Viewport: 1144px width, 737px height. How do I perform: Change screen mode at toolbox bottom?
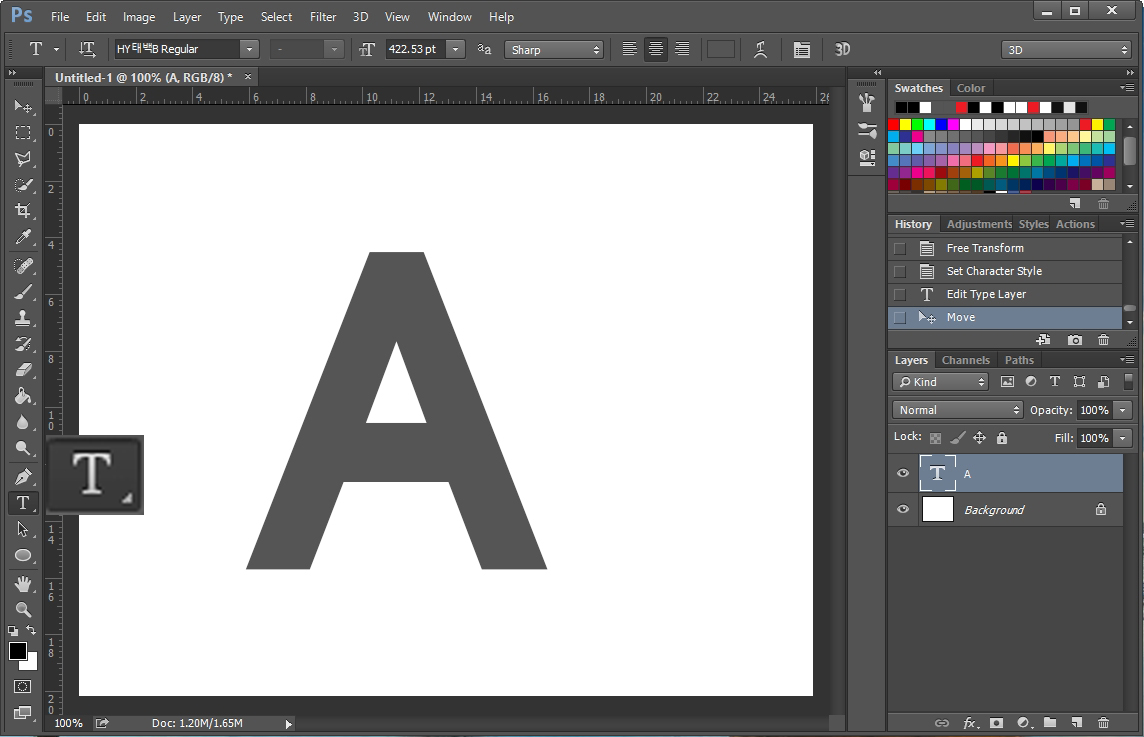click(23, 713)
